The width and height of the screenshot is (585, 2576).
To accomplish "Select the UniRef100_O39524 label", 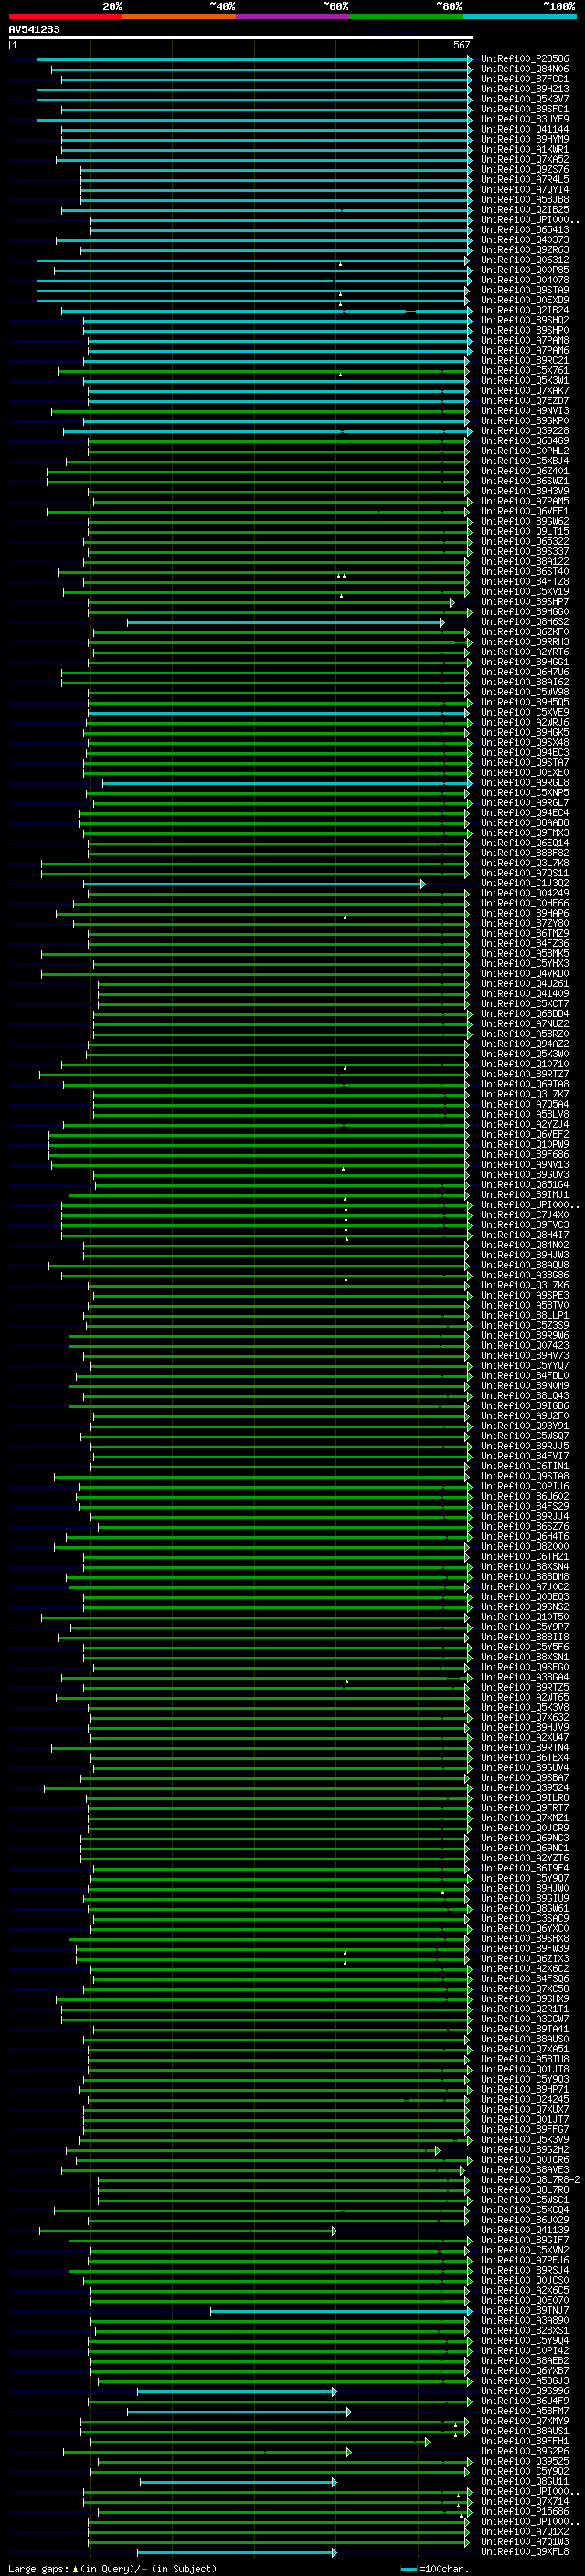I will tap(524, 1788).
